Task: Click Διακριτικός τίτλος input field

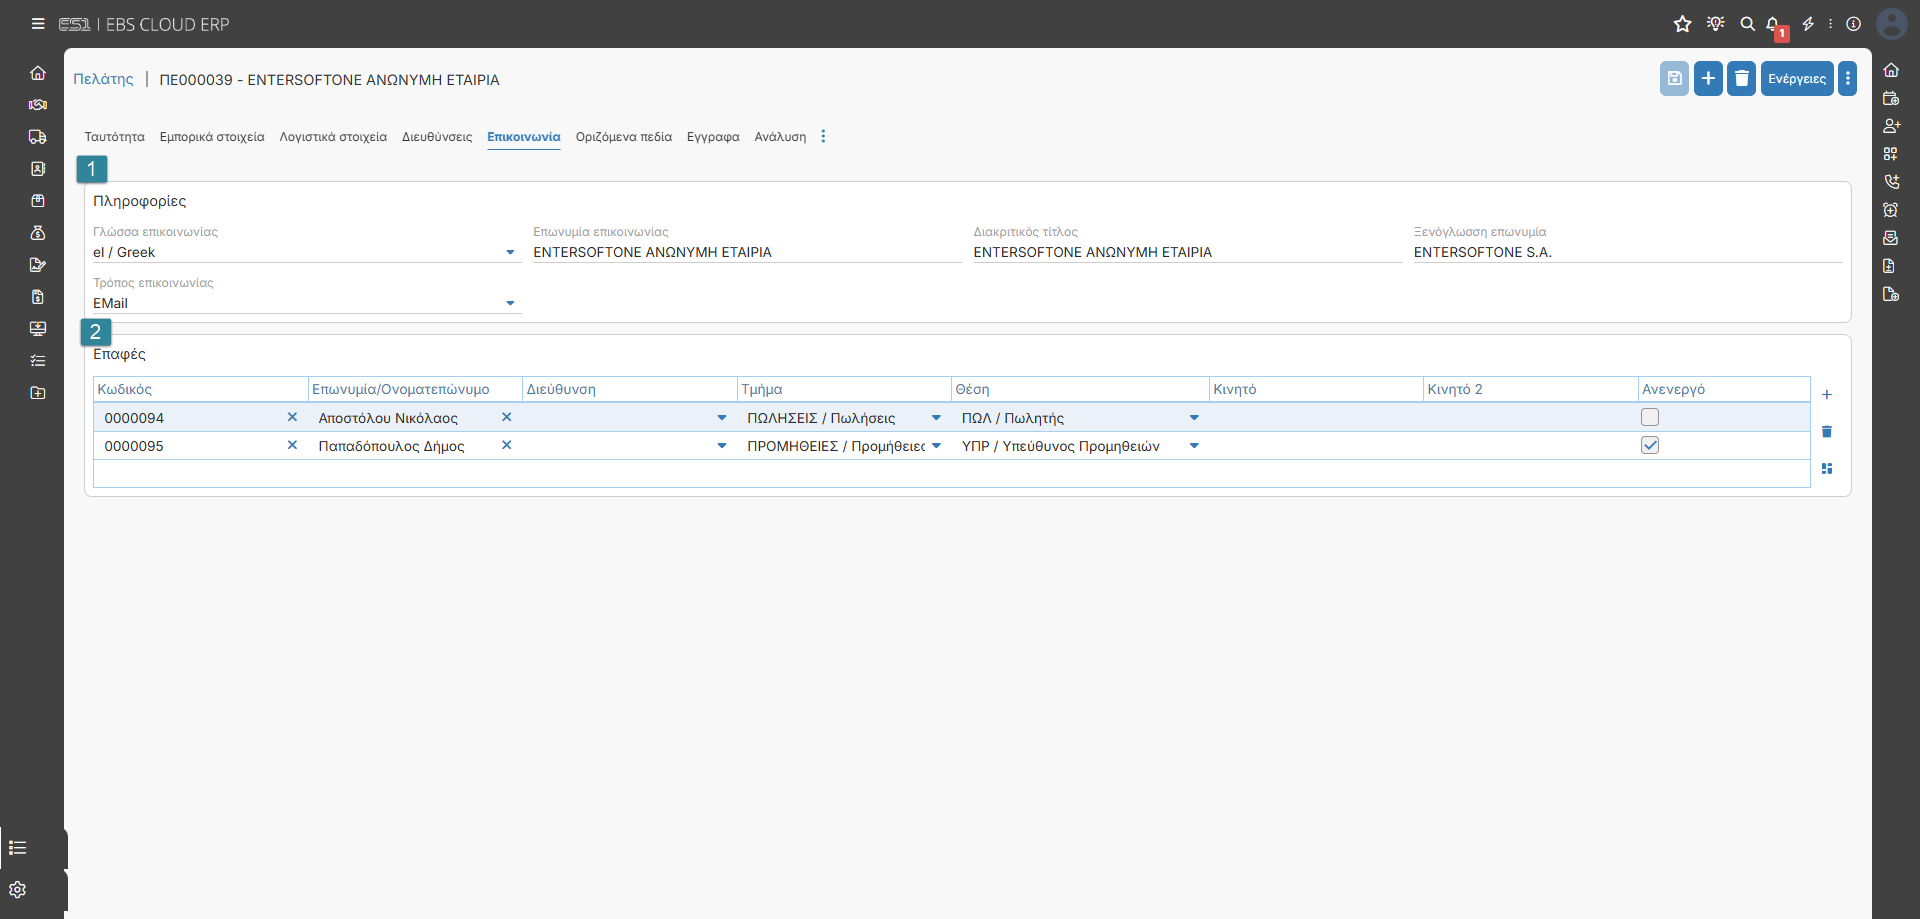Action: (1187, 253)
